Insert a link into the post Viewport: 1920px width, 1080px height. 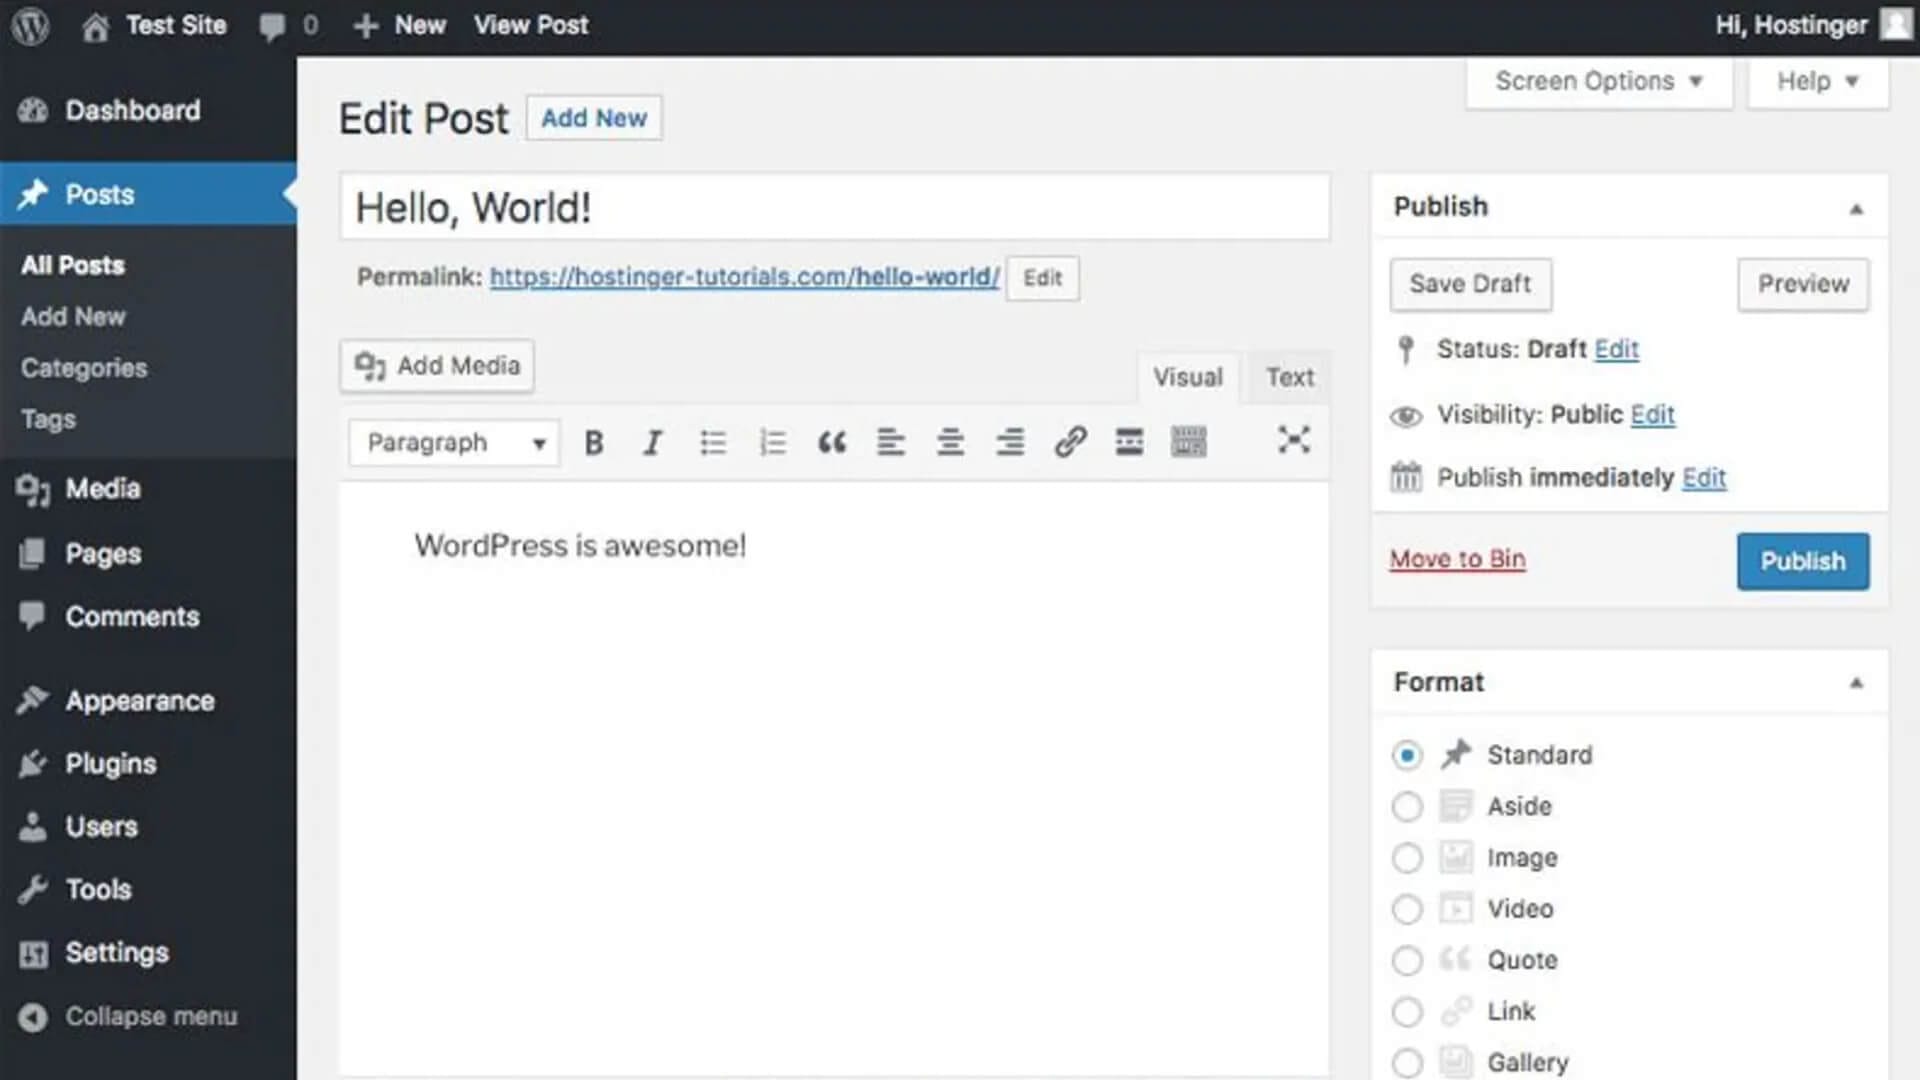(x=1071, y=441)
